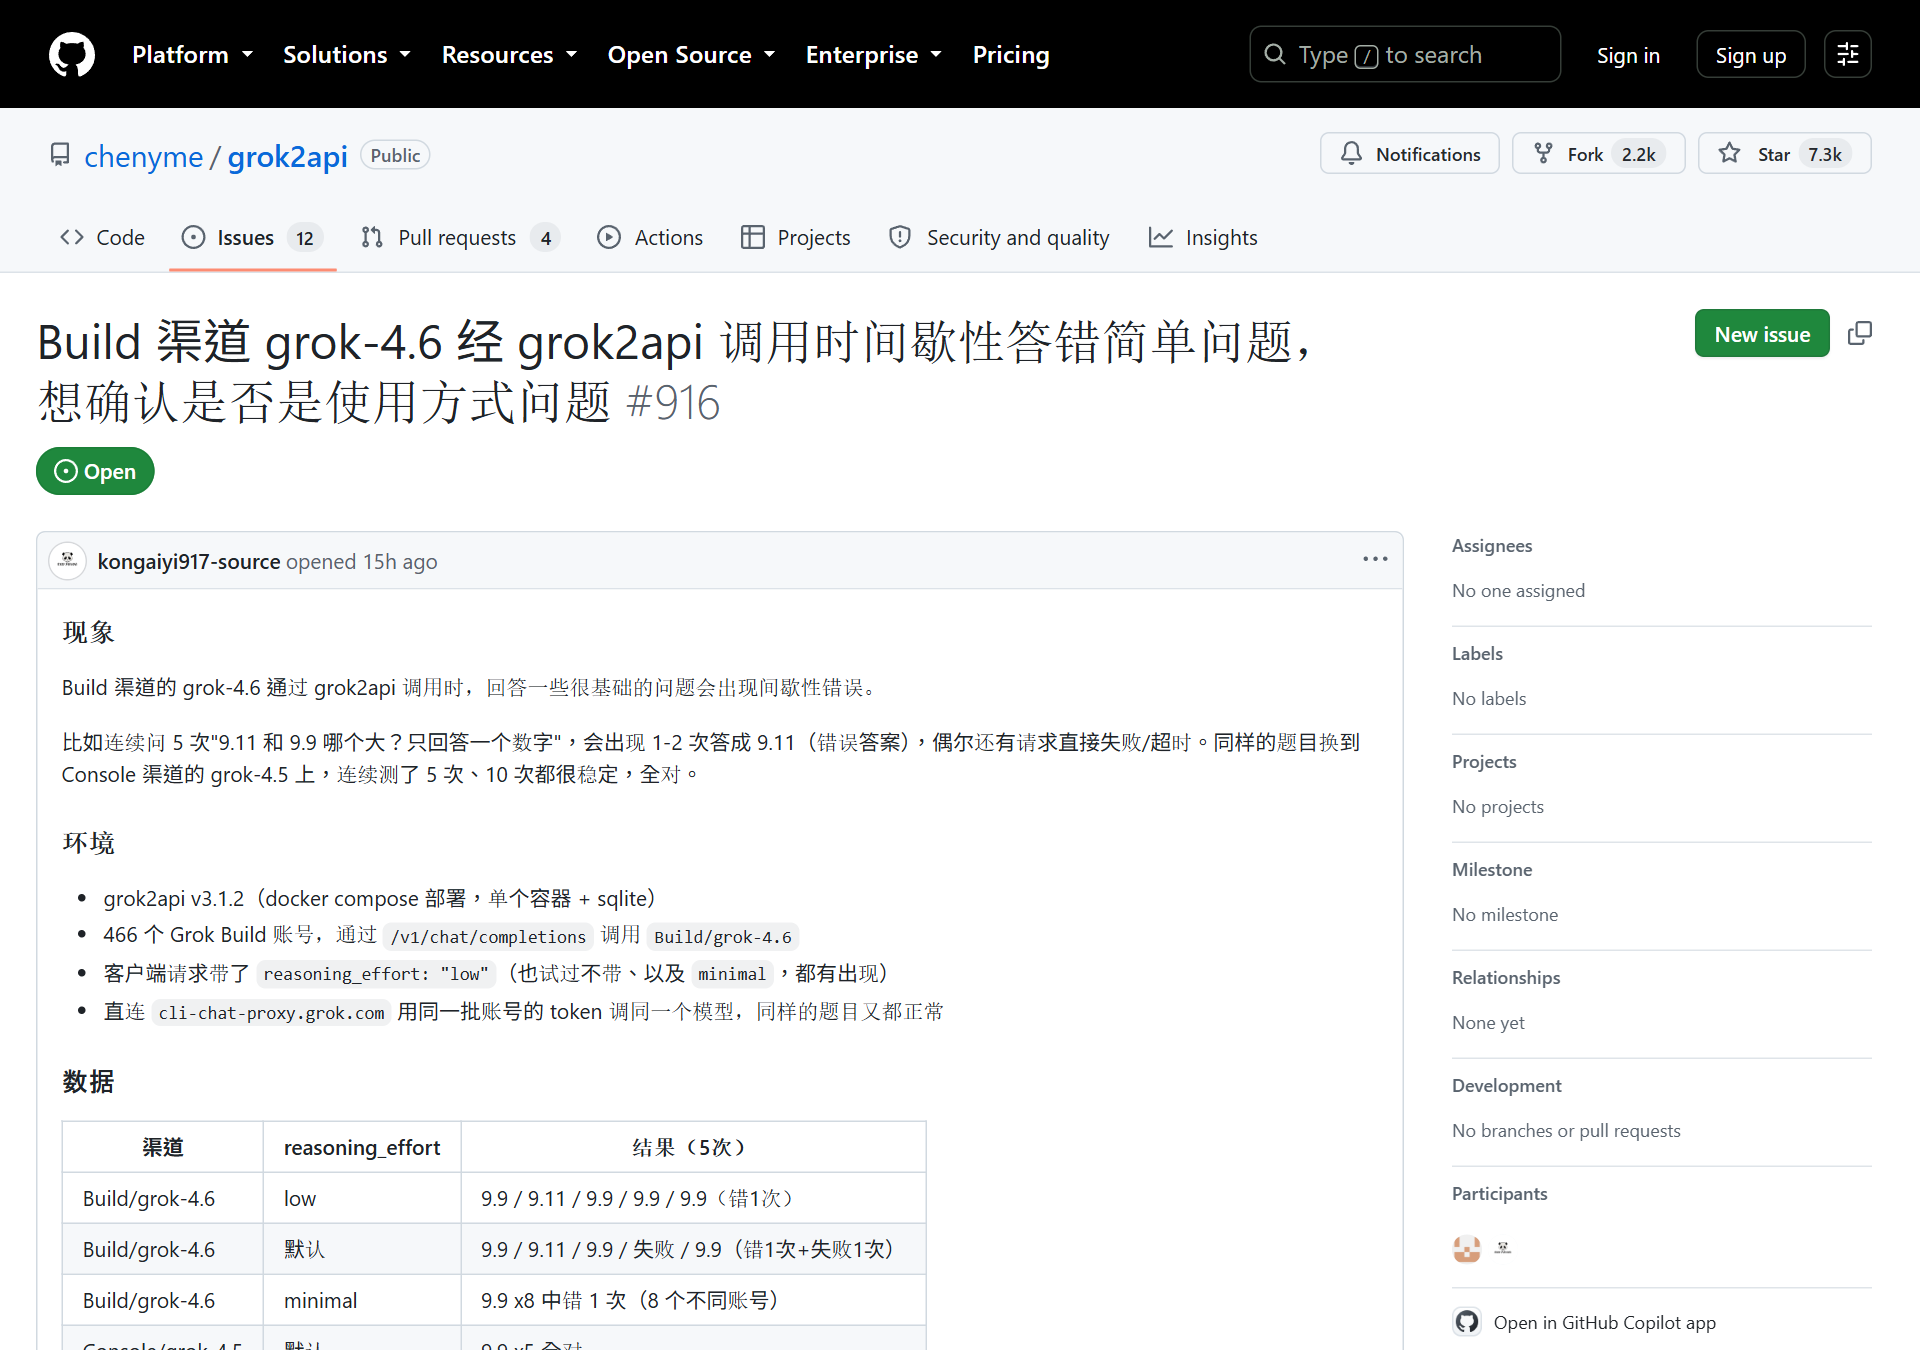The image size is (1920, 1350).
Task: Open the grok2api repository link
Action: (287, 156)
